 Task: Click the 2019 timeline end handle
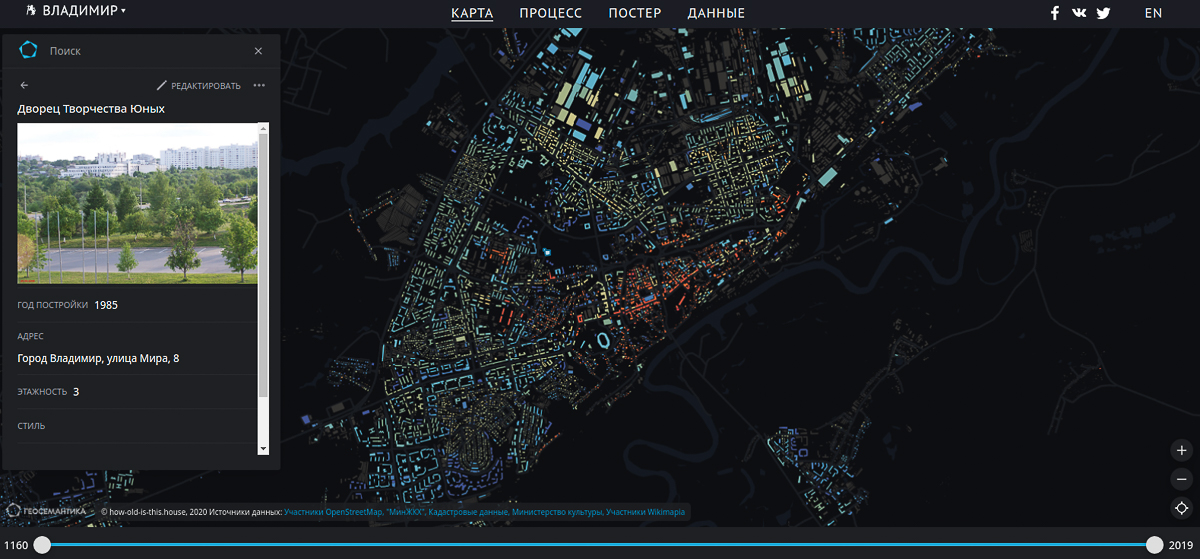(1155, 545)
